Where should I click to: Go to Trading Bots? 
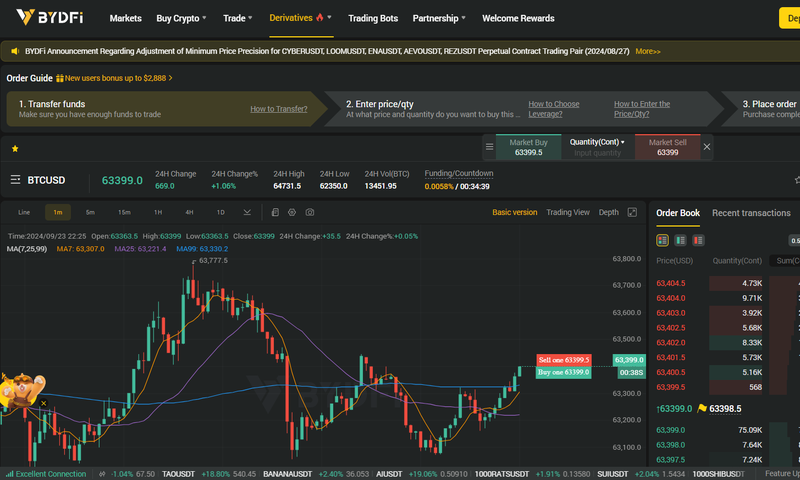coord(373,18)
